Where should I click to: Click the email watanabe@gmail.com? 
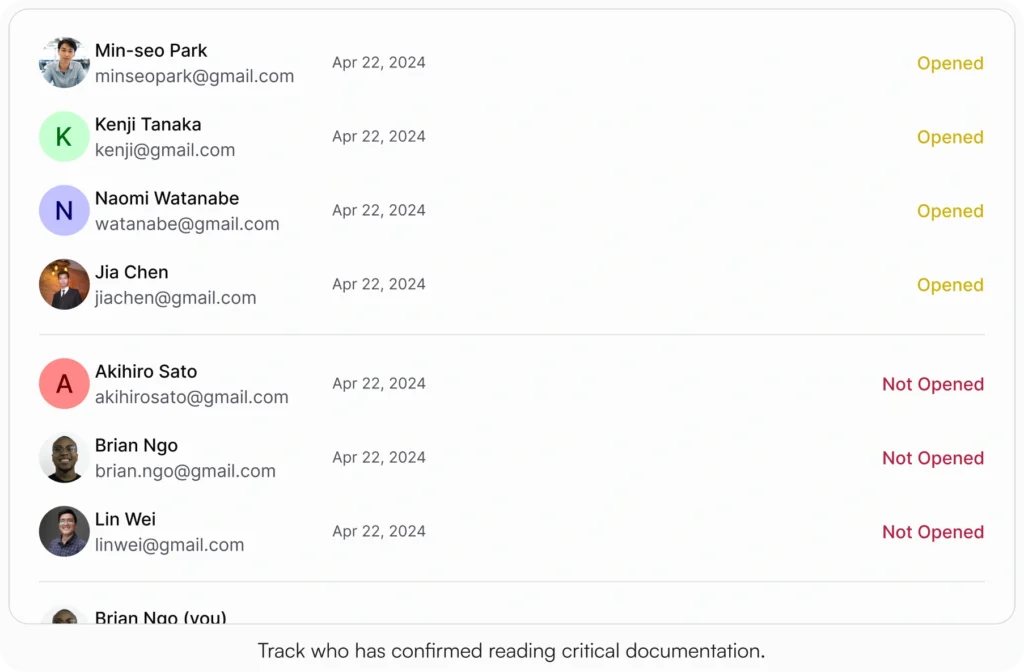pos(187,224)
